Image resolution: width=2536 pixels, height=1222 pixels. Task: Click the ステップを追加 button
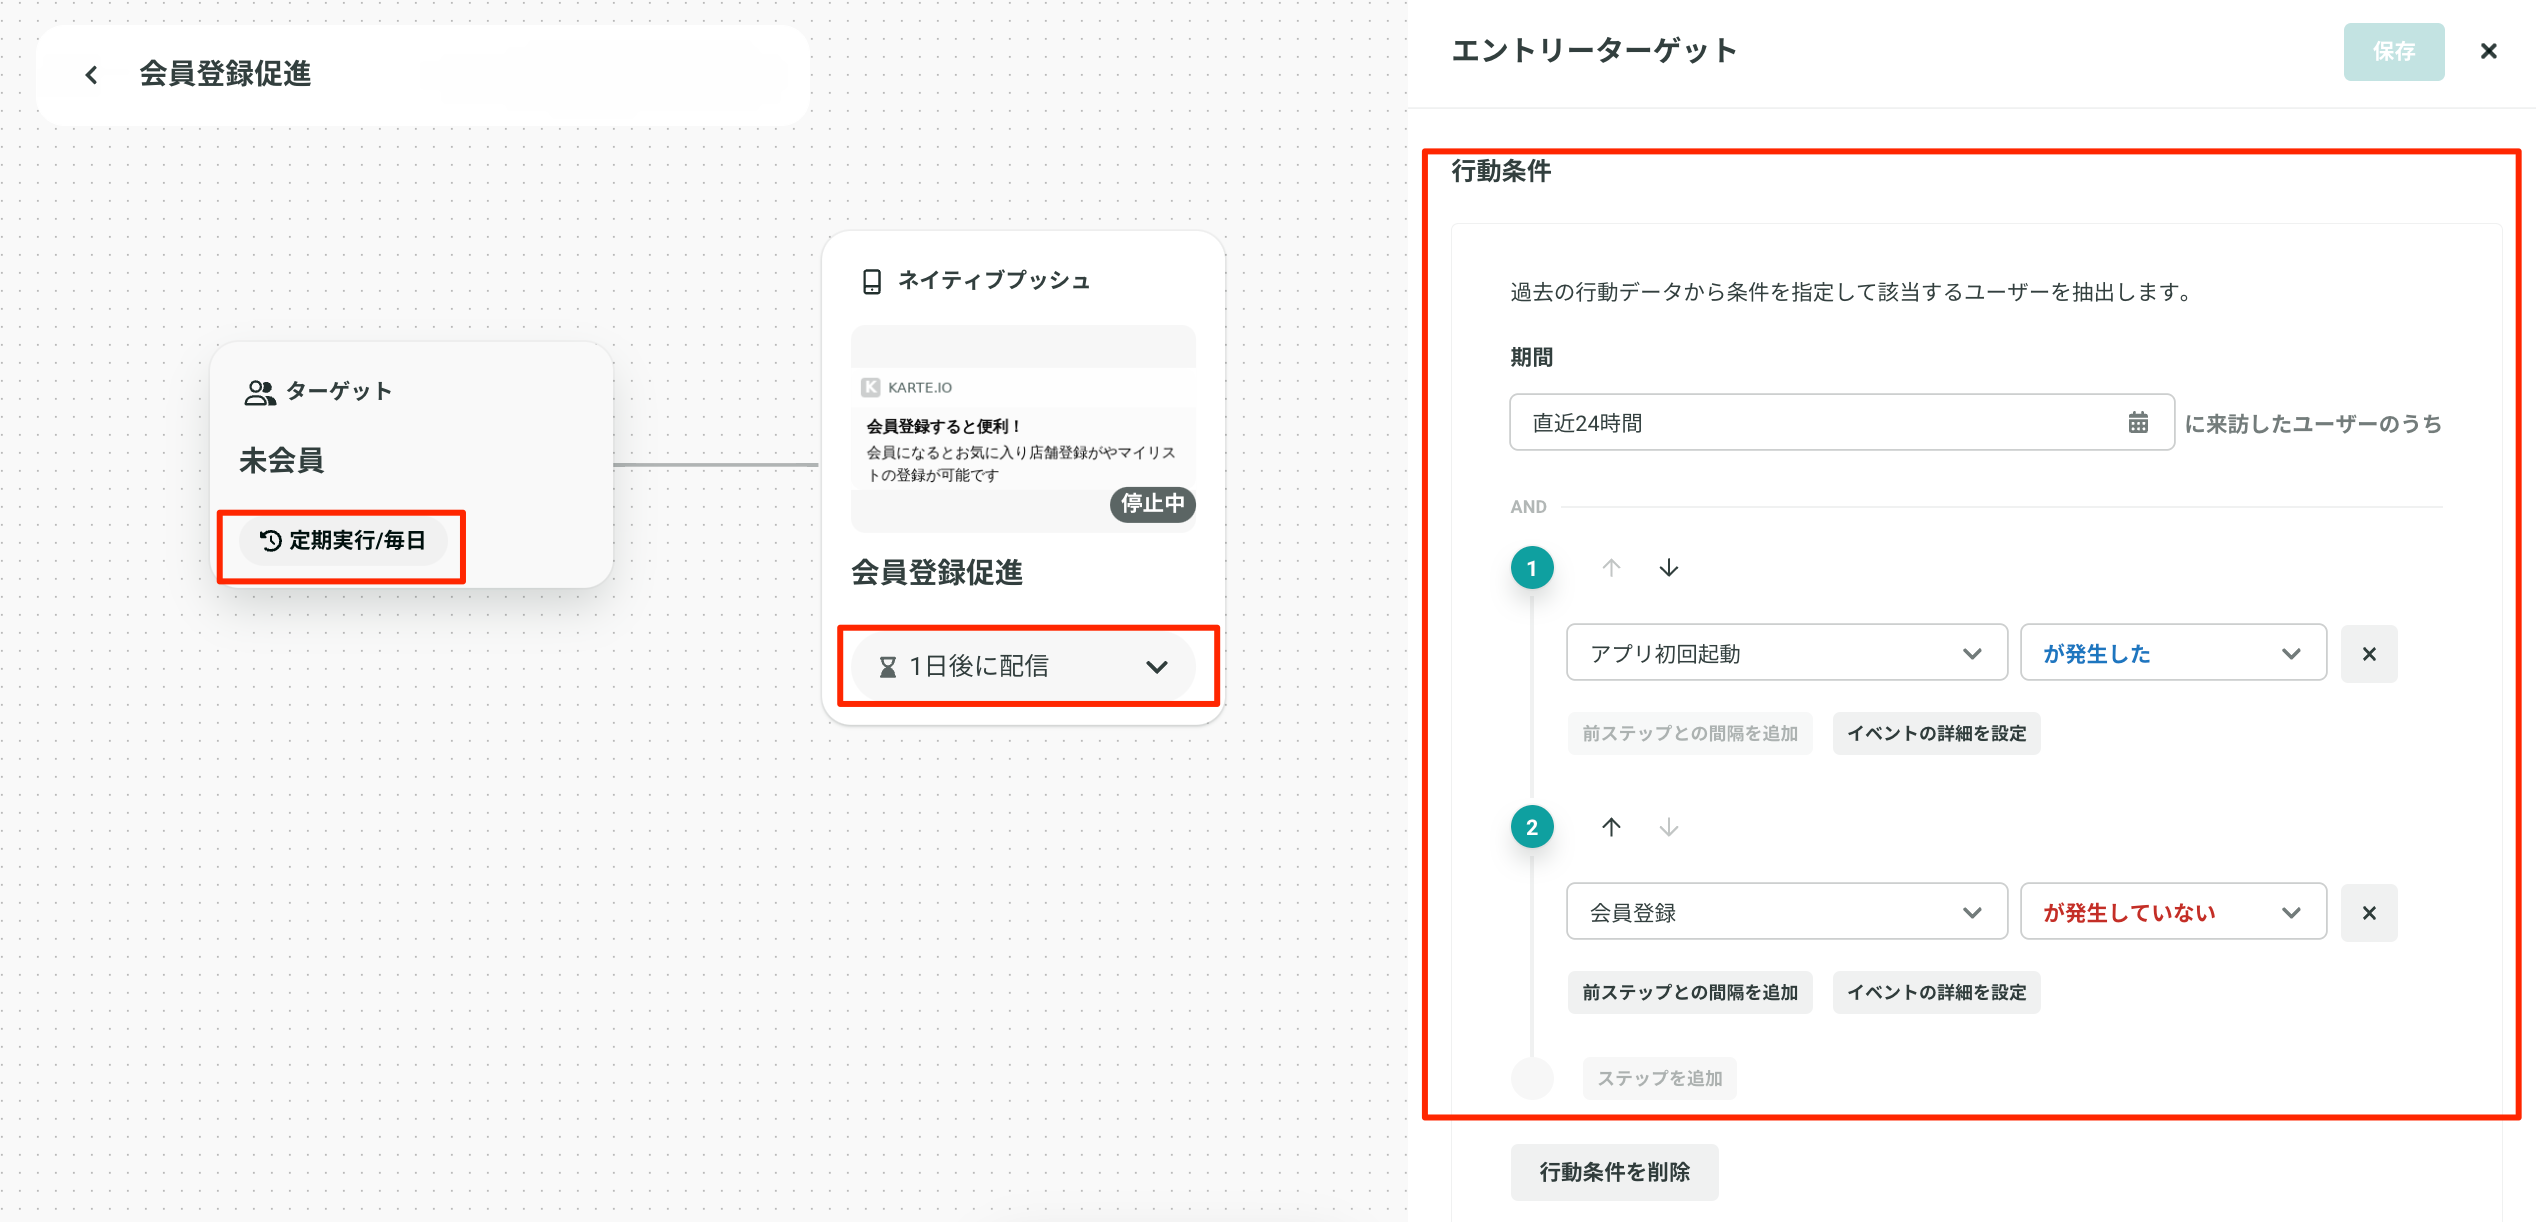(x=1659, y=1078)
